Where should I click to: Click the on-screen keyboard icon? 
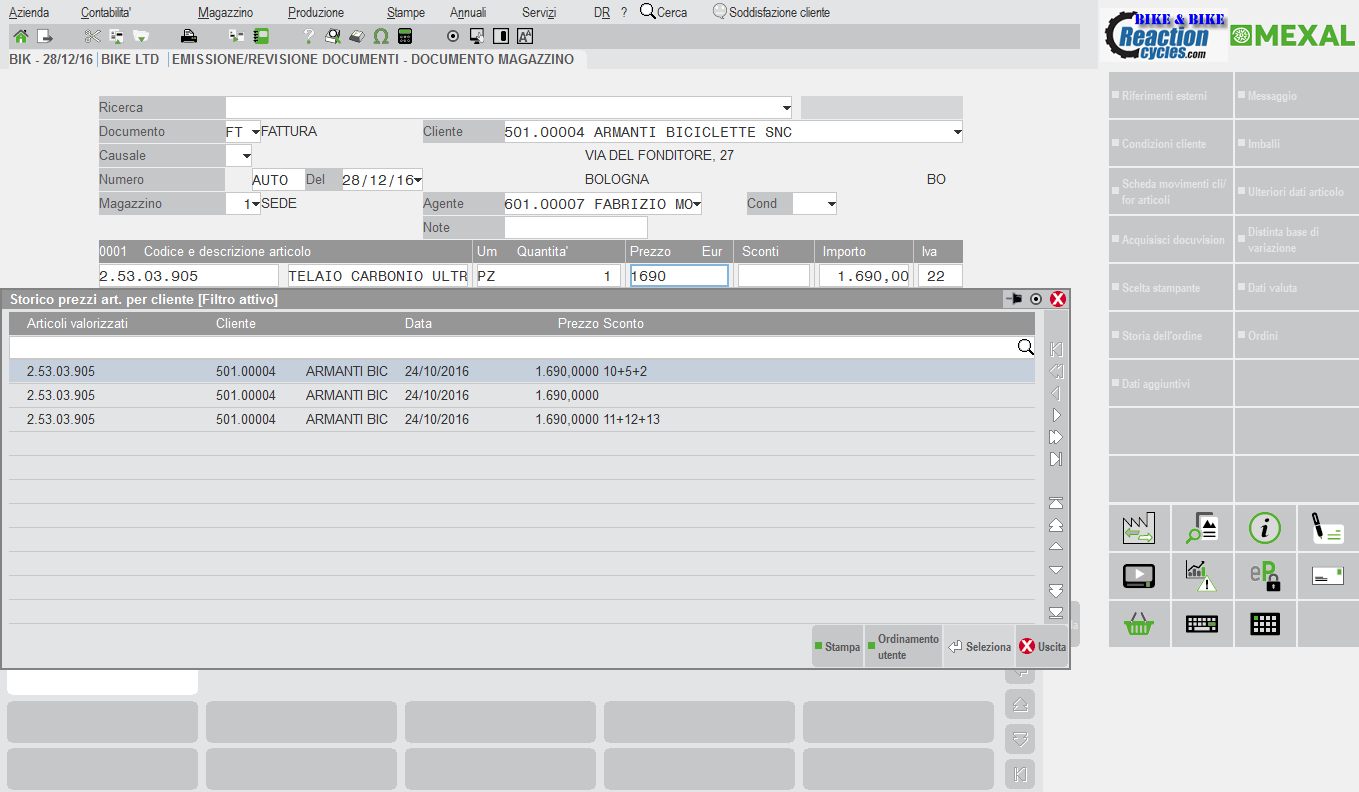1201,625
